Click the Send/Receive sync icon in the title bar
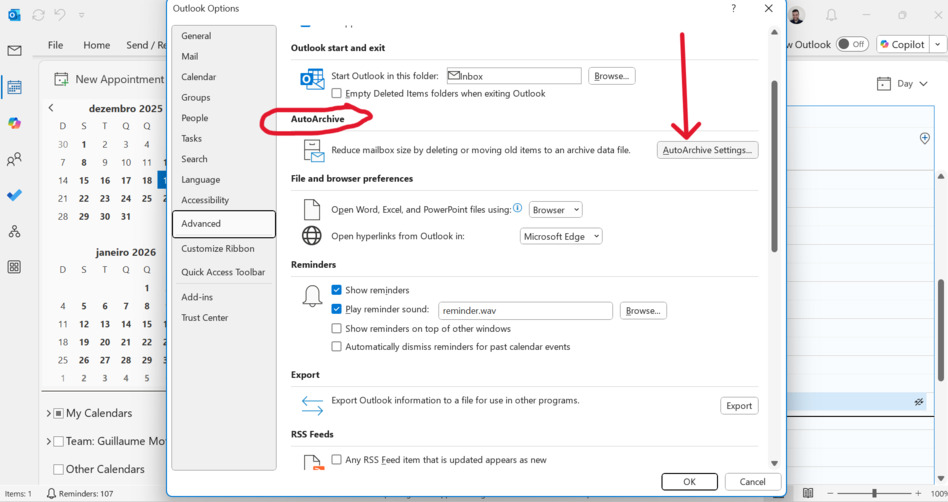 click(x=39, y=15)
